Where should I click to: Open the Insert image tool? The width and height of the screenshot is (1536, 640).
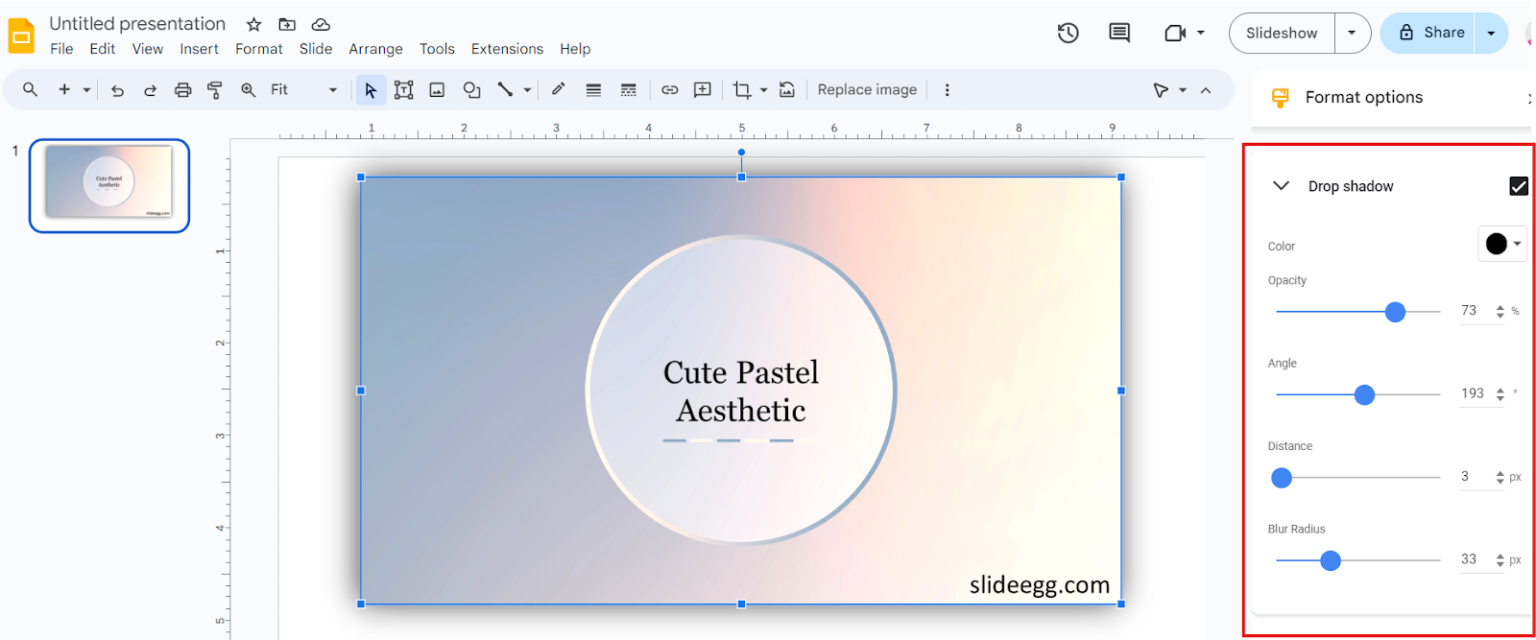coord(437,89)
